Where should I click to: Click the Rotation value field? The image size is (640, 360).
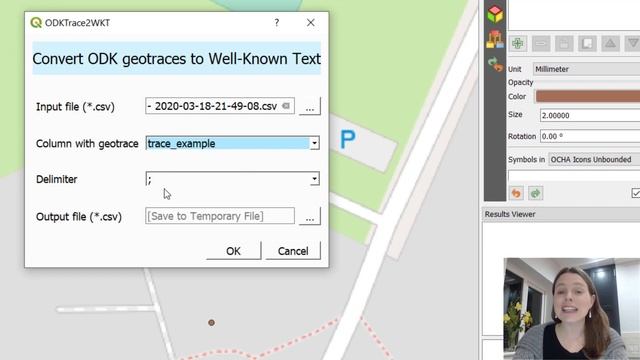tap(590, 136)
